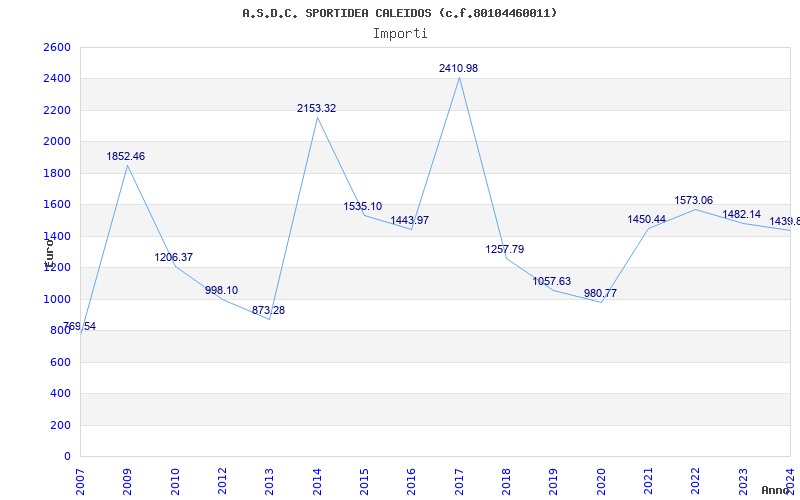Click the 769.54 data label

click(x=80, y=327)
